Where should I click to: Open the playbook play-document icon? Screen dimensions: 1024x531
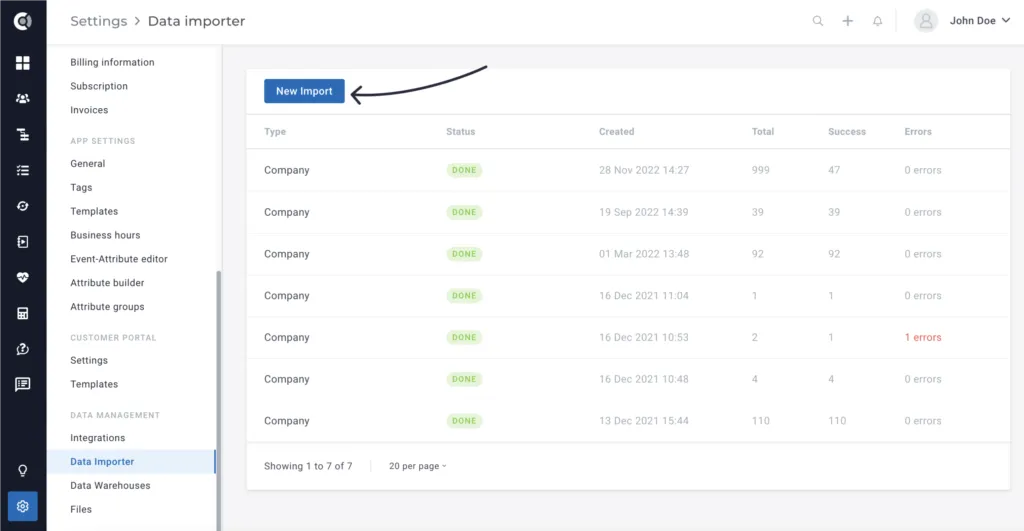coord(23,242)
